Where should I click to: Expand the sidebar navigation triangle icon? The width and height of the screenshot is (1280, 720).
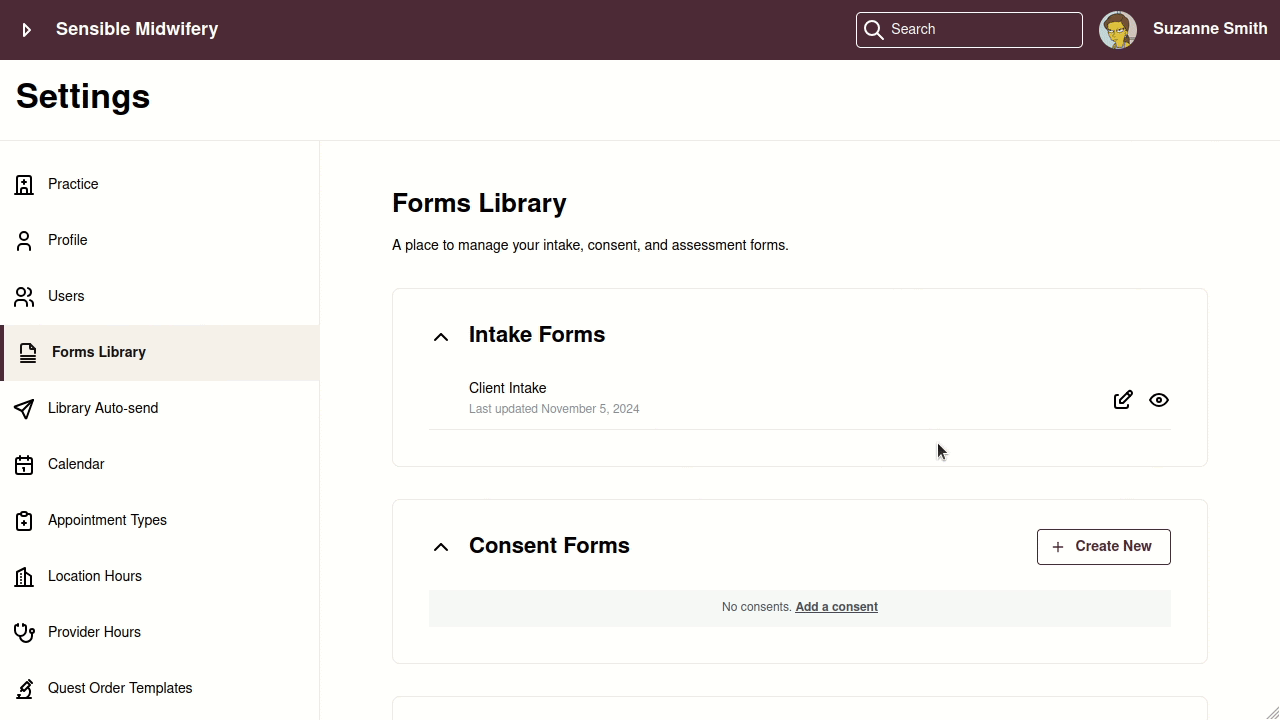[27, 30]
